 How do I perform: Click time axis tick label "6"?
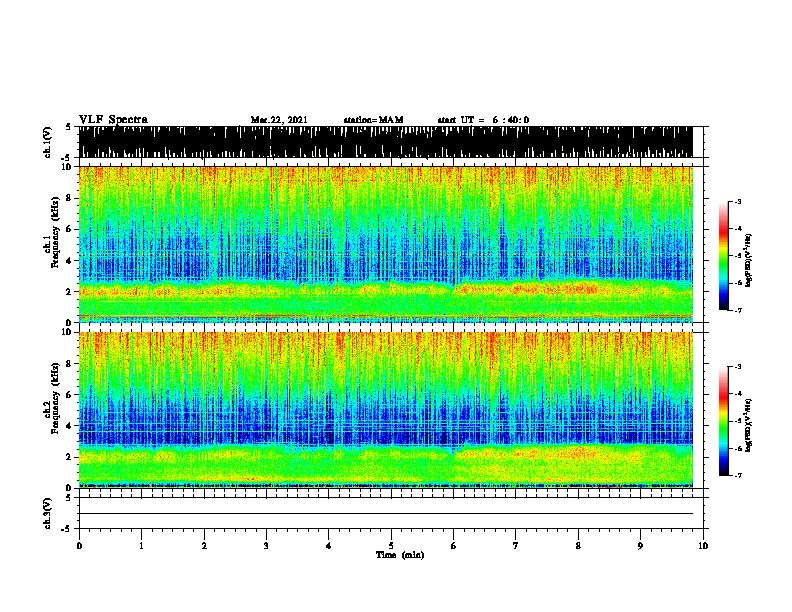453,545
